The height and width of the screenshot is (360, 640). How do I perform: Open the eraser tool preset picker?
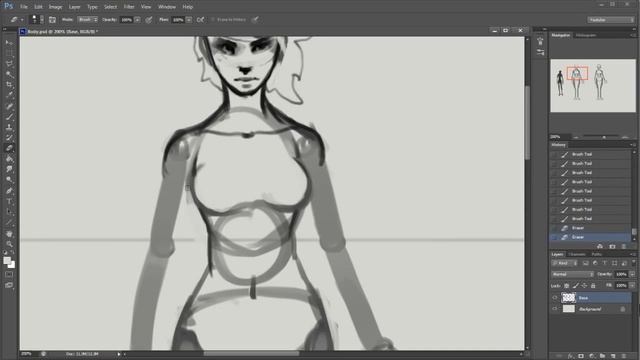(16, 20)
